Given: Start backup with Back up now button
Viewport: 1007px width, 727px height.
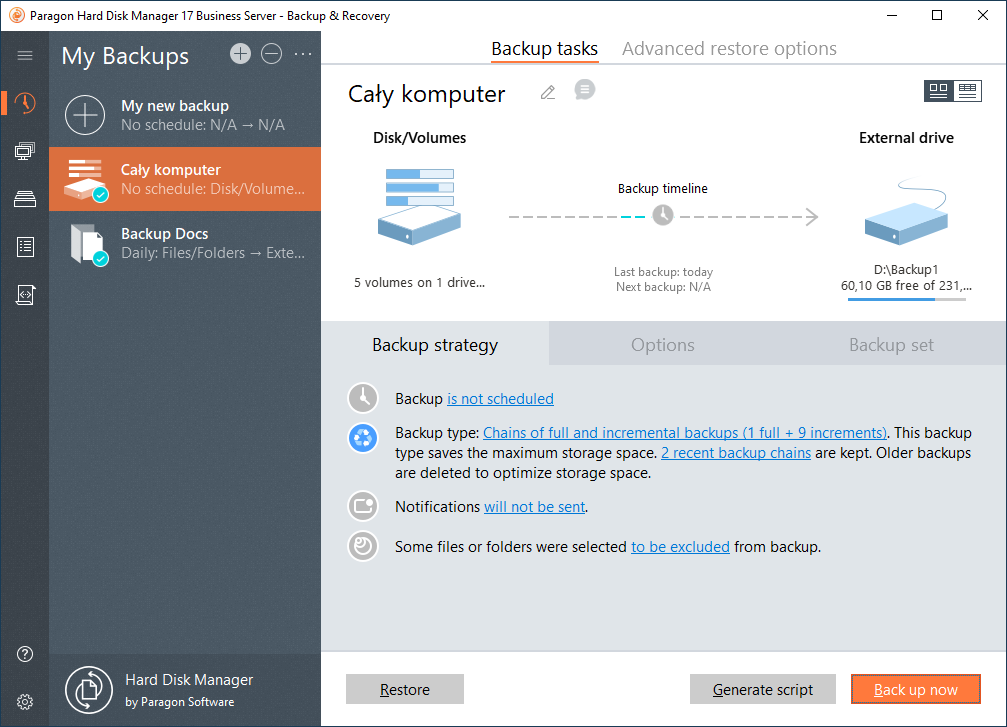Looking at the screenshot, I should (x=916, y=689).
